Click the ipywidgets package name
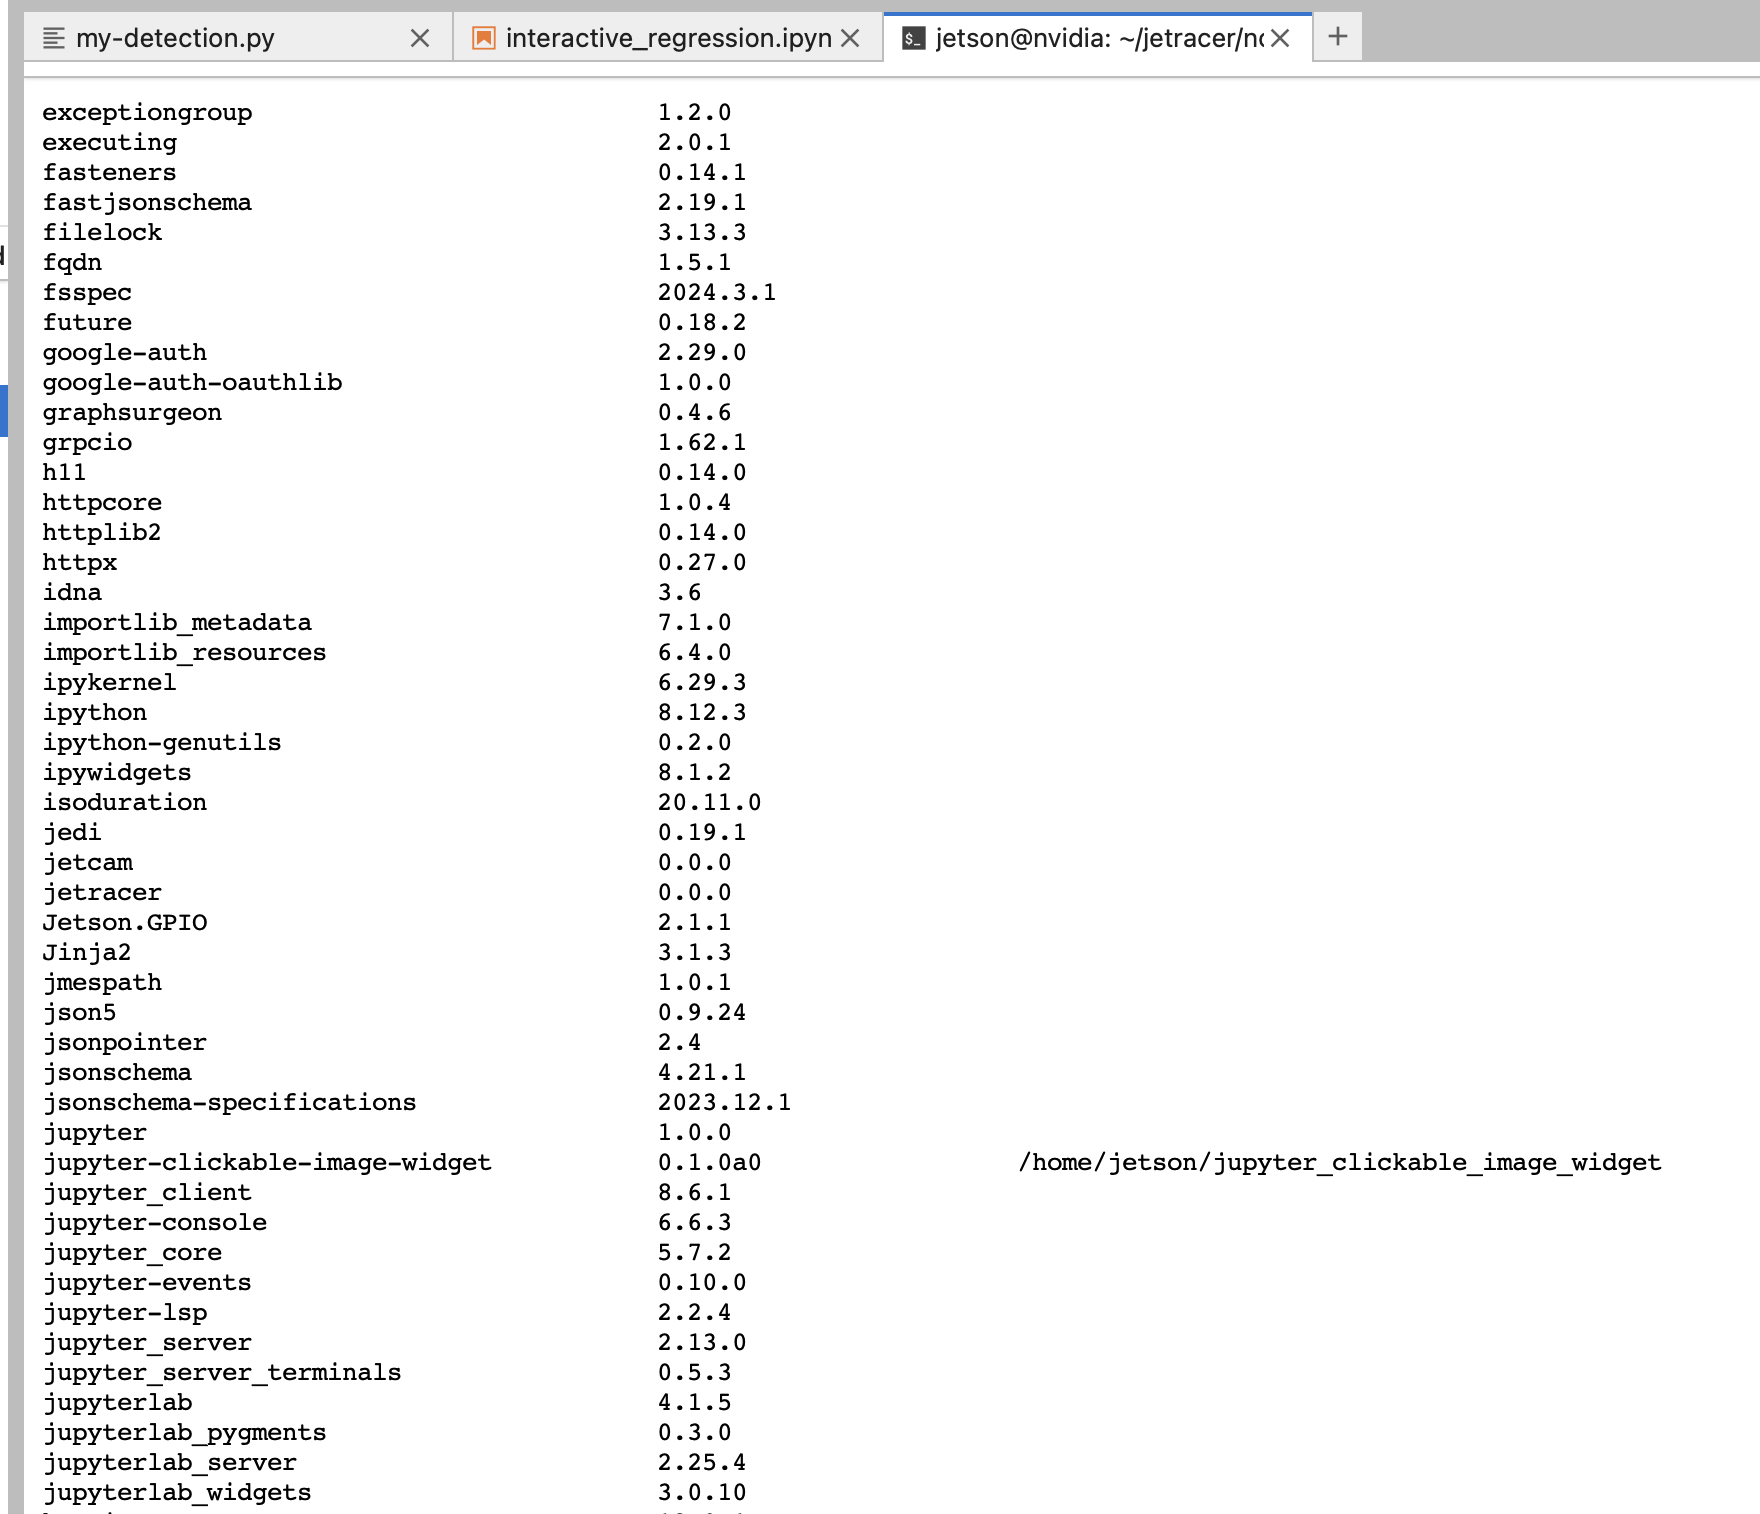Screen dimensions: 1760x1514 116,772
